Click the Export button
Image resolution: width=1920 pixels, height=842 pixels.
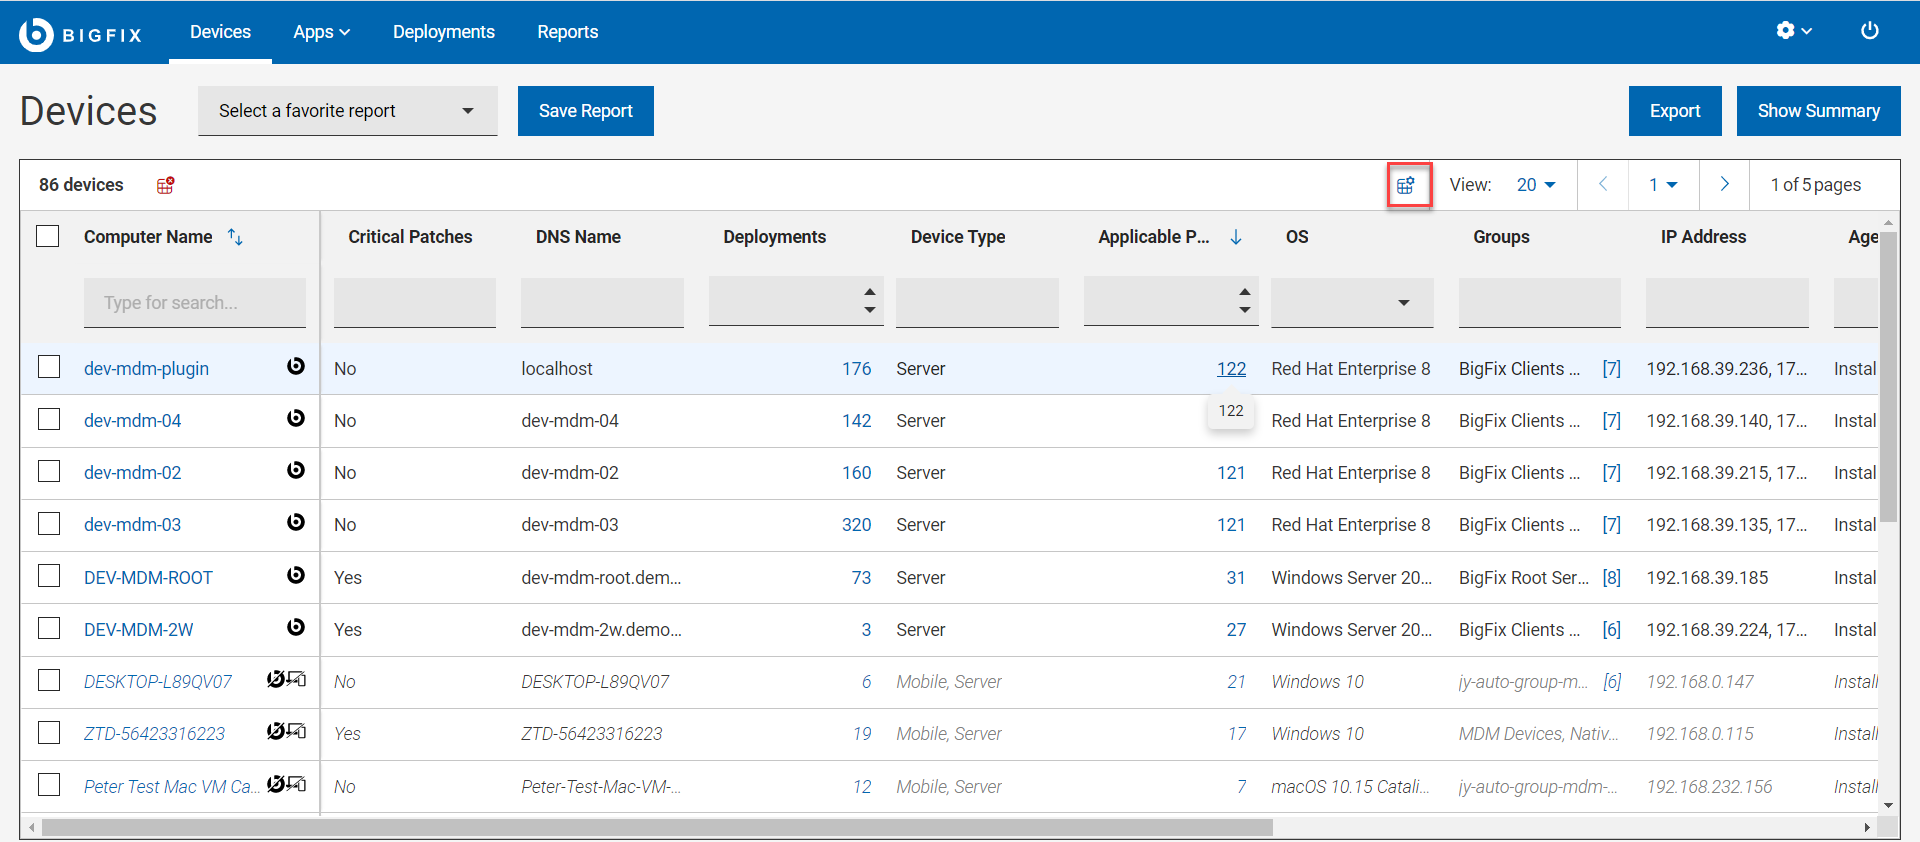pos(1674,111)
